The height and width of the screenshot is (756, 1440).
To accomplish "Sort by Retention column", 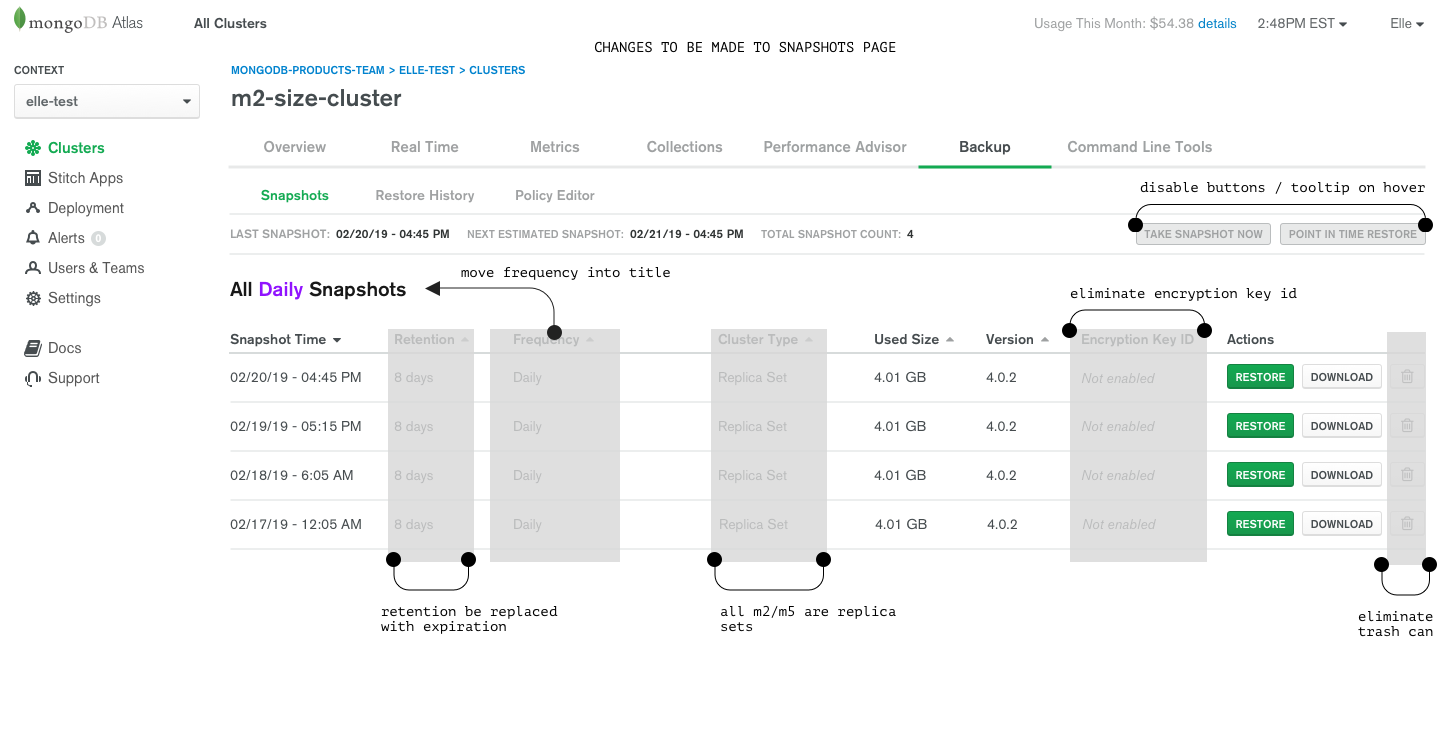I will click(431, 340).
